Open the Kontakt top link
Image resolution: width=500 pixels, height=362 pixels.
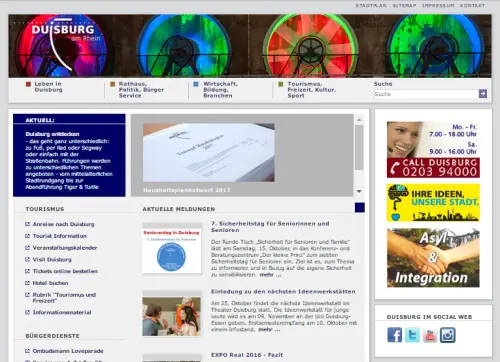472,6
